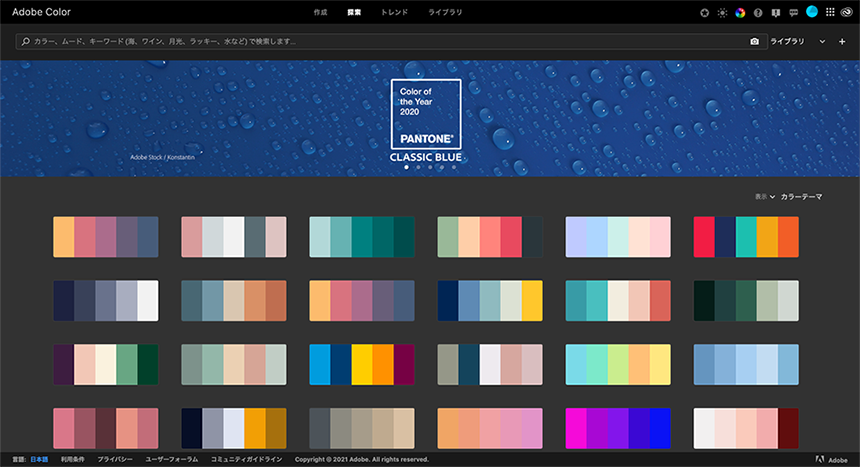Click the Pantone Classic Blue banner box
This screenshot has height=467, width=860.
point(426,114)
